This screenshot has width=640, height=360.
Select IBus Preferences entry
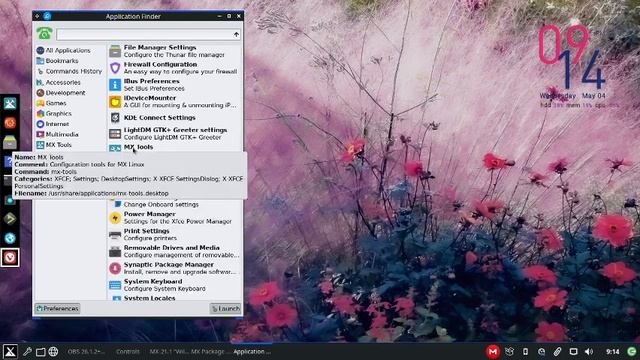click(175, 84)
